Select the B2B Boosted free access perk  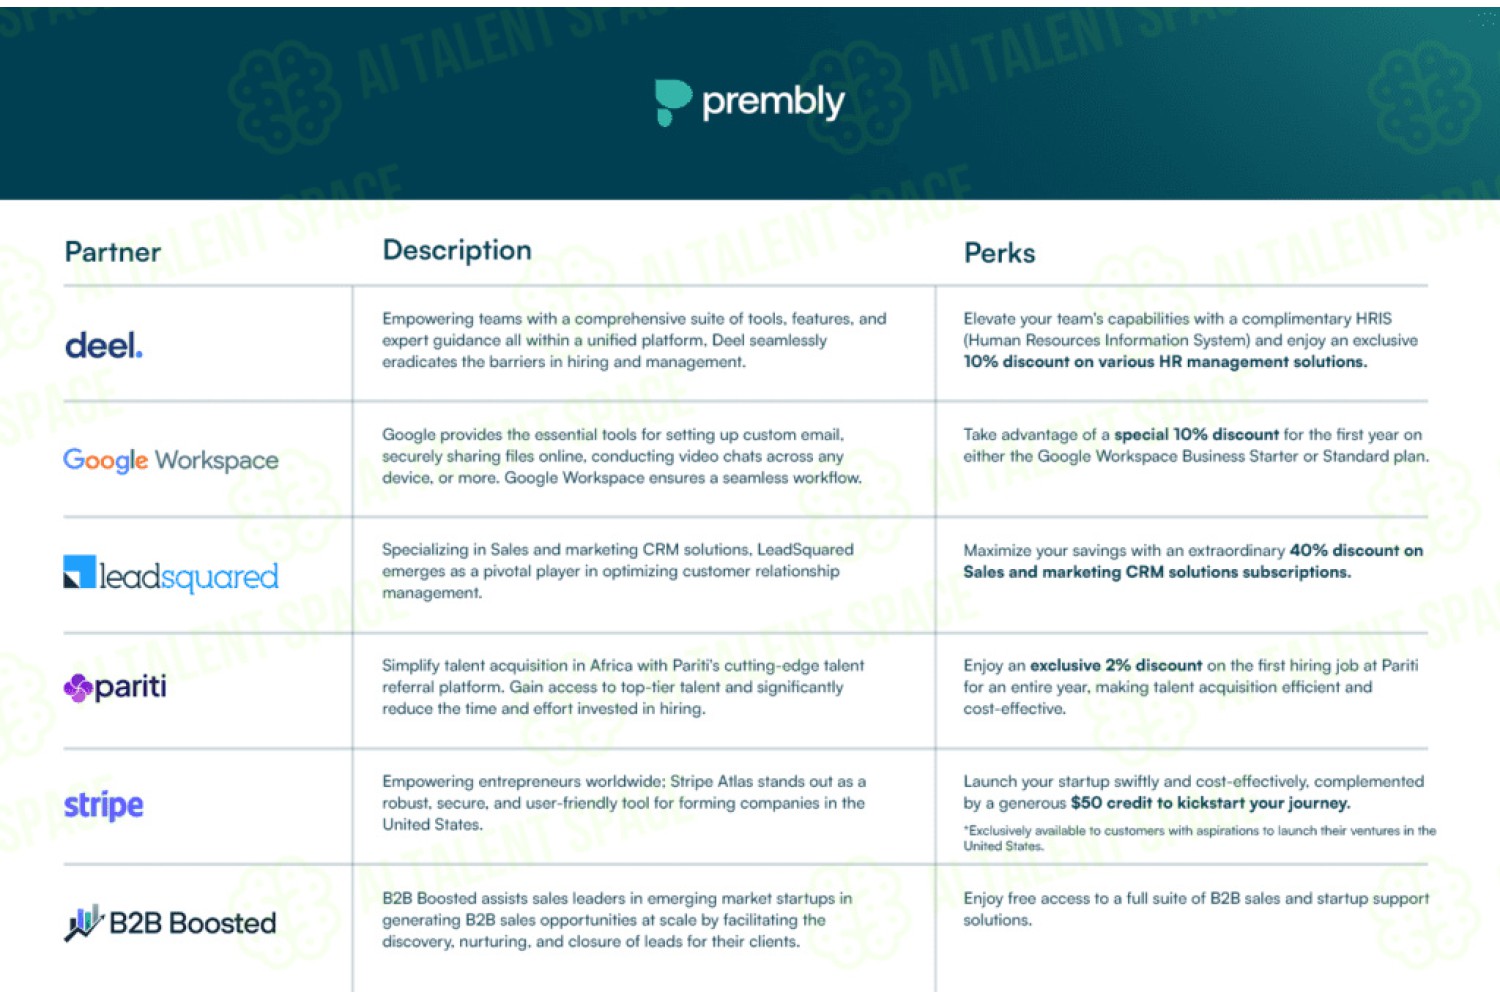[x=1196, y=909]
